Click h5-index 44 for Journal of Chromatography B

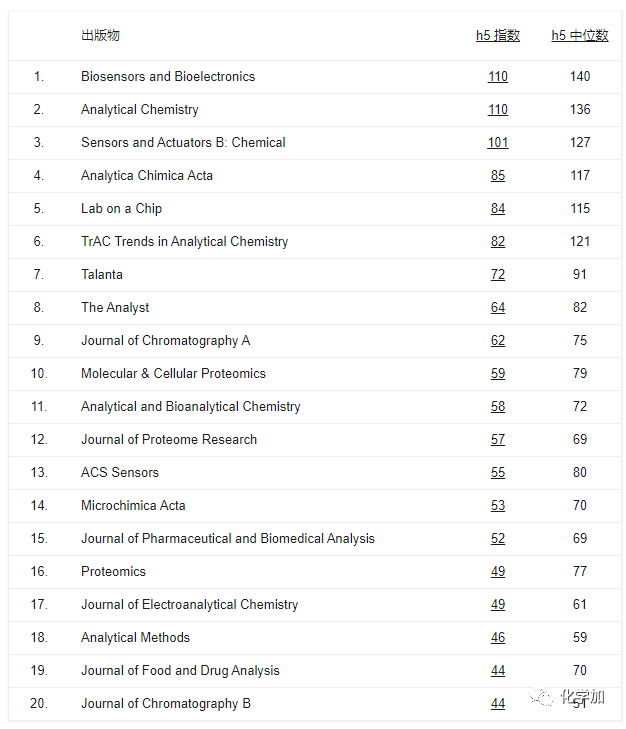[497, 704]
